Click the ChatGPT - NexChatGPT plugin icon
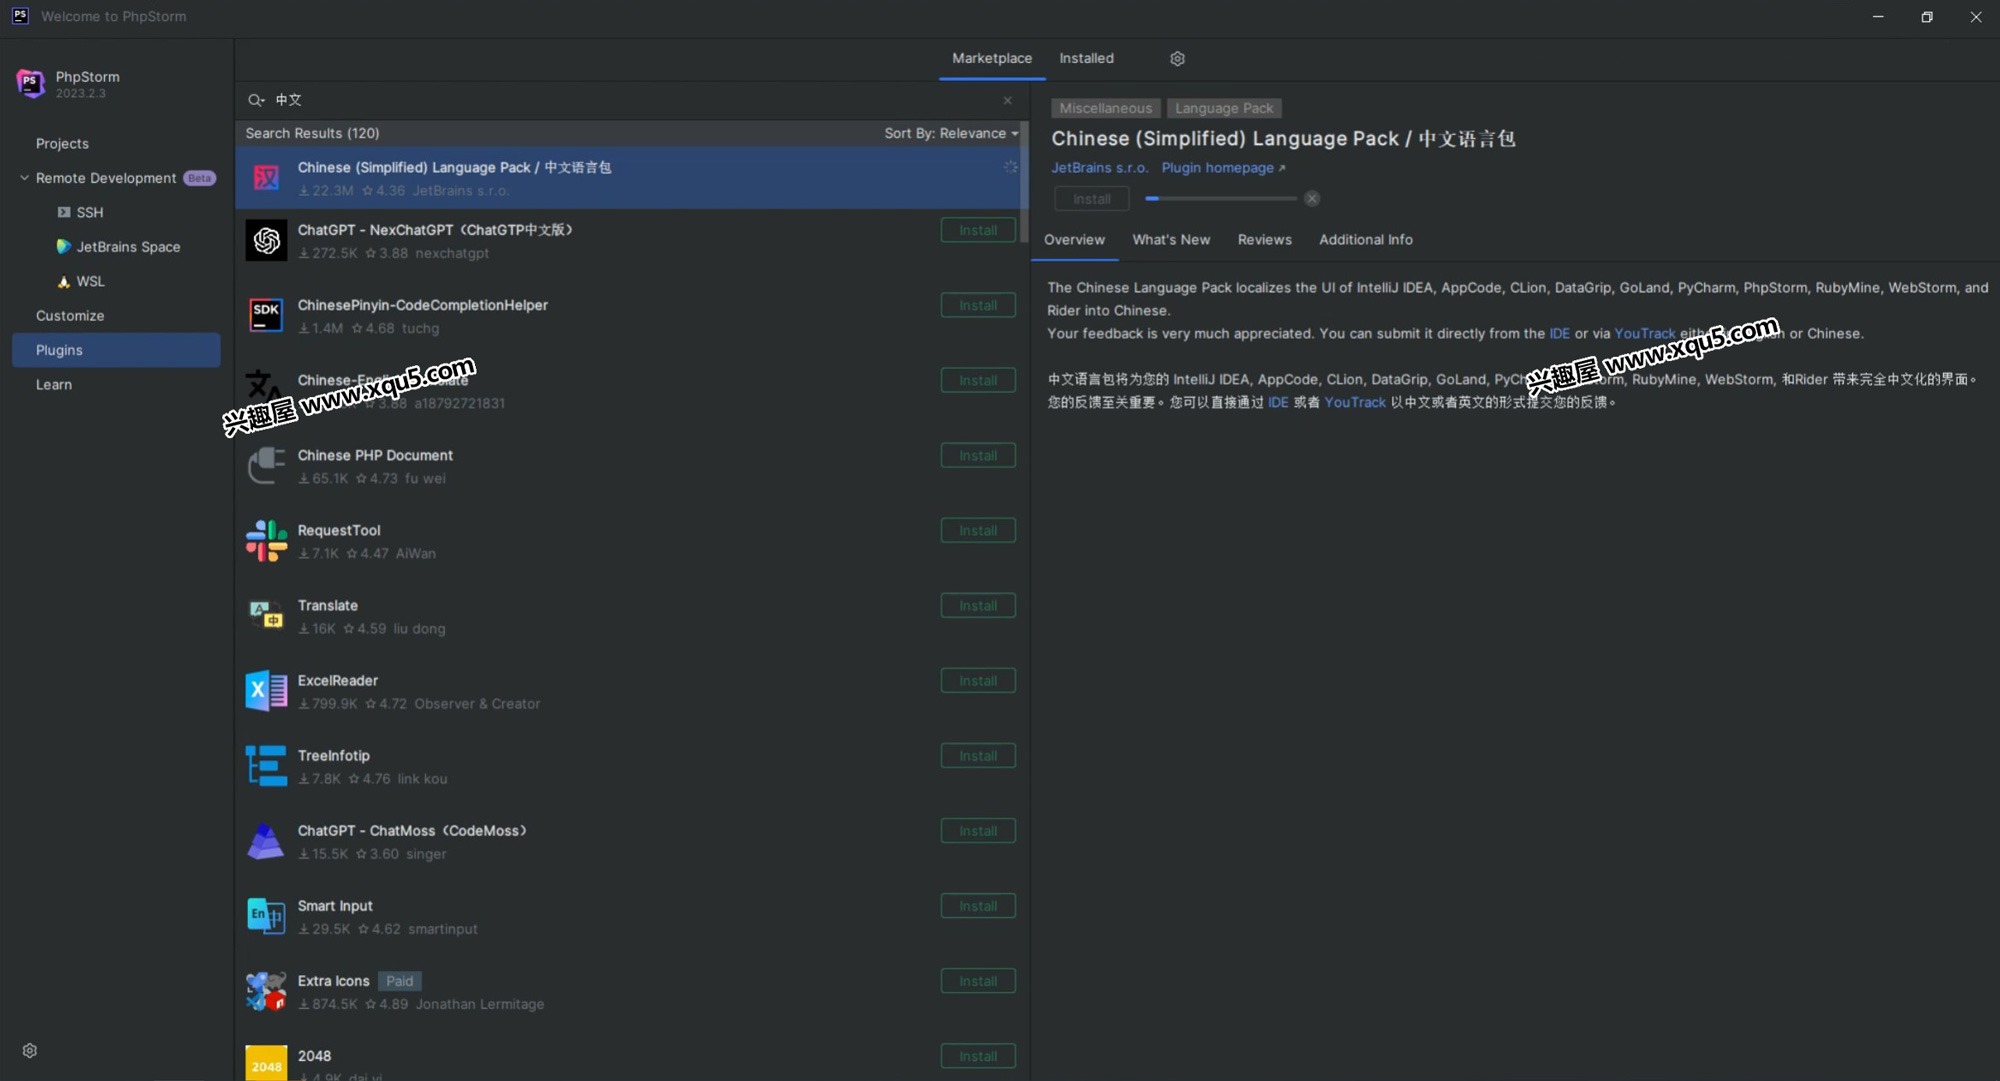Viewport: 2000px width, 1081px height. pos(265,240)
